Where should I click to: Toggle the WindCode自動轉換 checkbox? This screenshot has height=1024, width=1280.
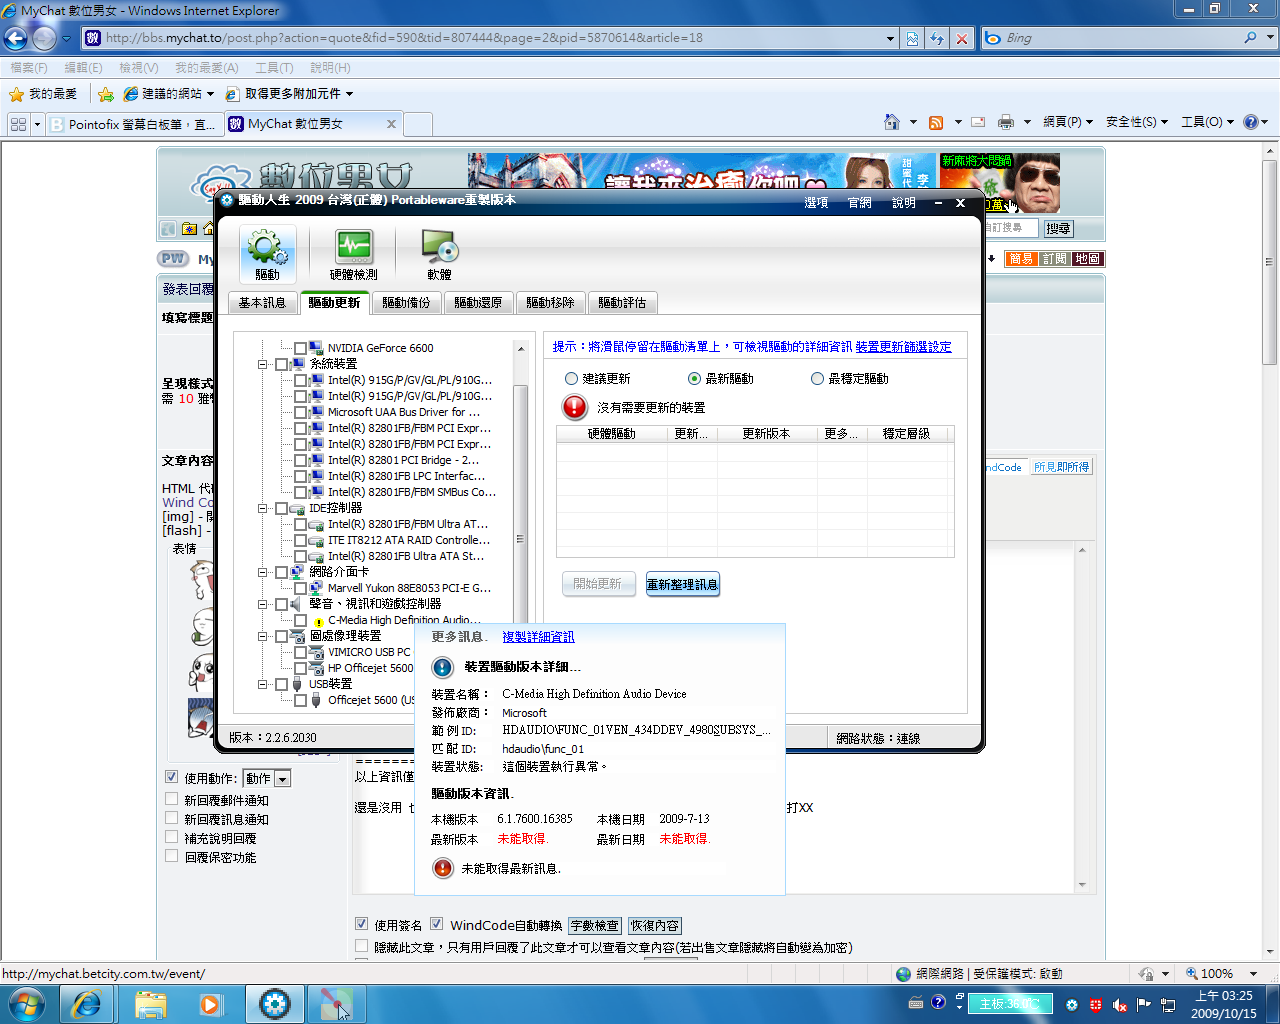(x=436, y=924)
